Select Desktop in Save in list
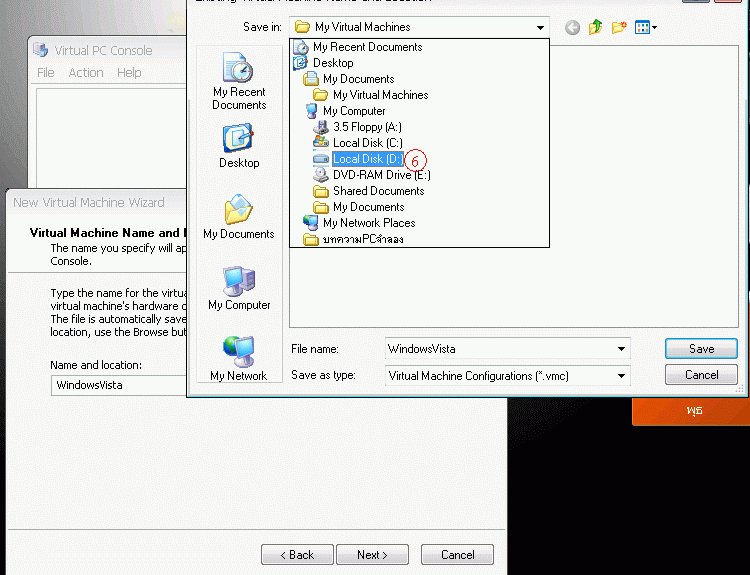 pyautogui.click(x=324, y=63)
